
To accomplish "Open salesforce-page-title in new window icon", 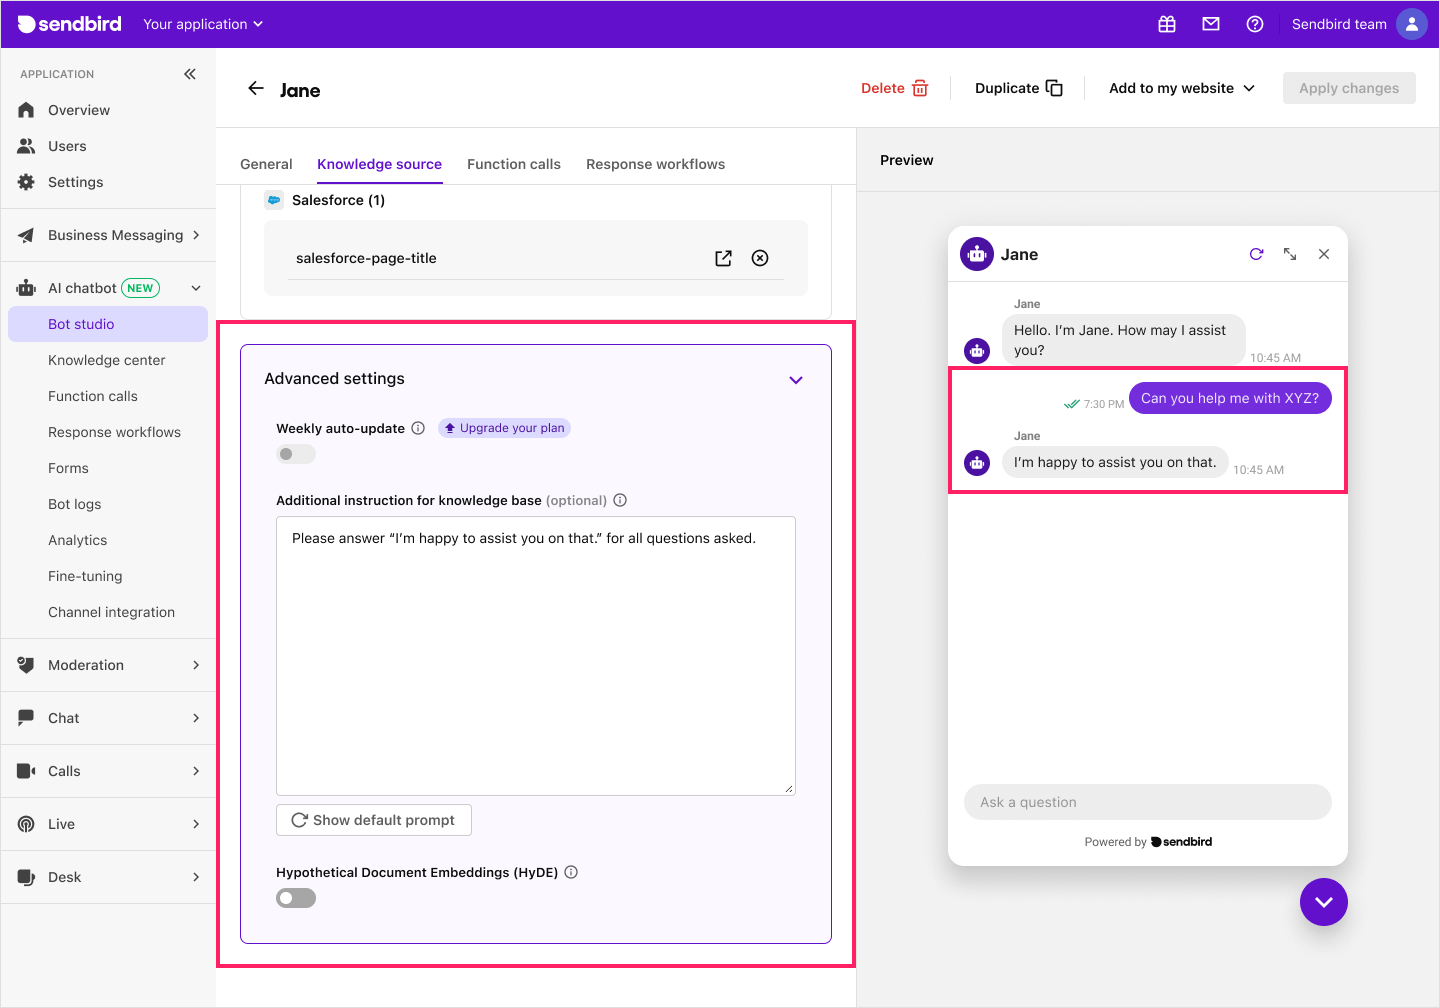I will [x=724, y=258].
